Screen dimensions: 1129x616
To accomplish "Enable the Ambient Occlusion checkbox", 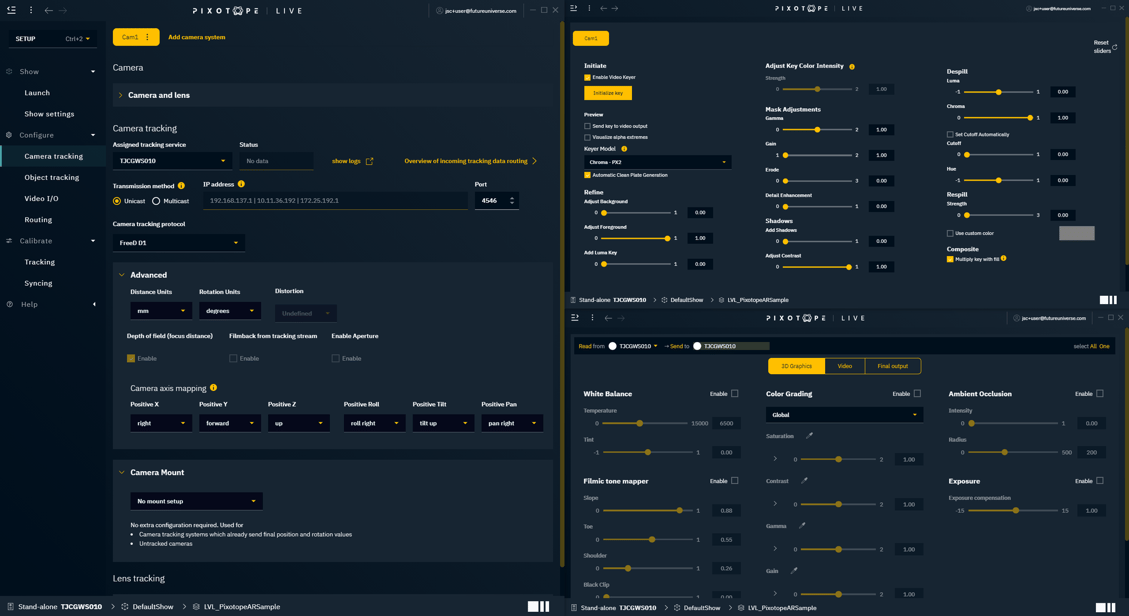I will point(1099,394).
